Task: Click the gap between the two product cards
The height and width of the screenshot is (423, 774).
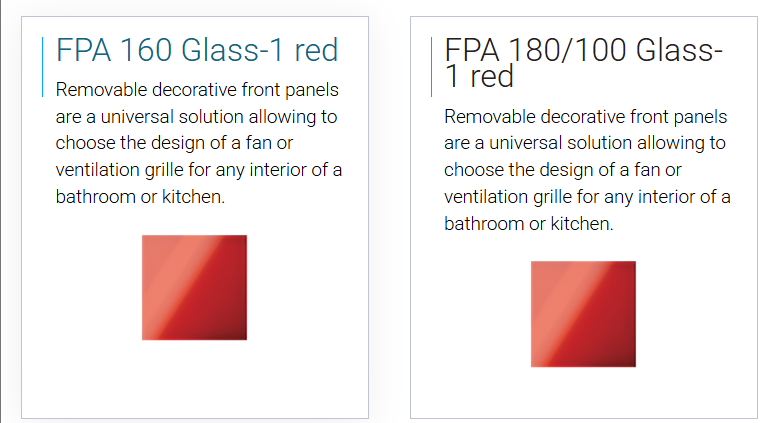Action: (389, 217)
